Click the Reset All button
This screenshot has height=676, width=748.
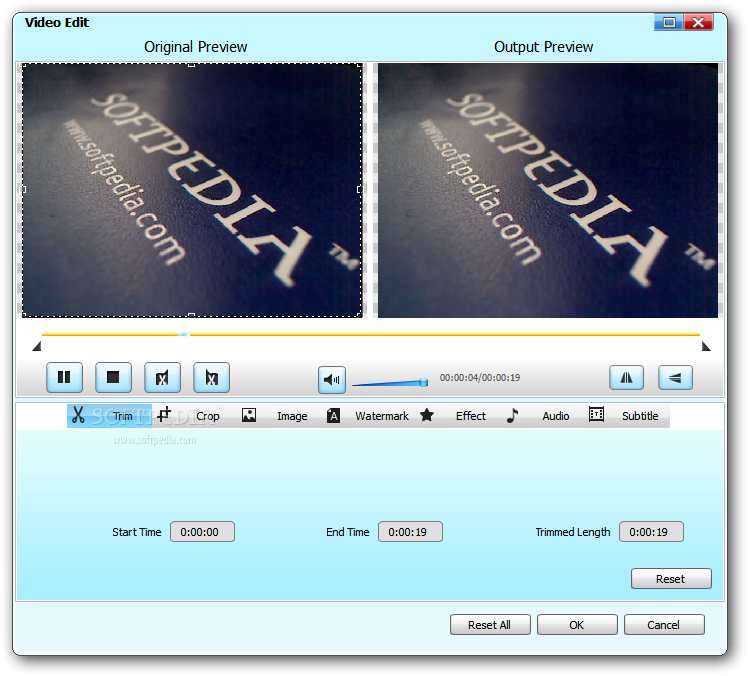[x=490, y=624]
